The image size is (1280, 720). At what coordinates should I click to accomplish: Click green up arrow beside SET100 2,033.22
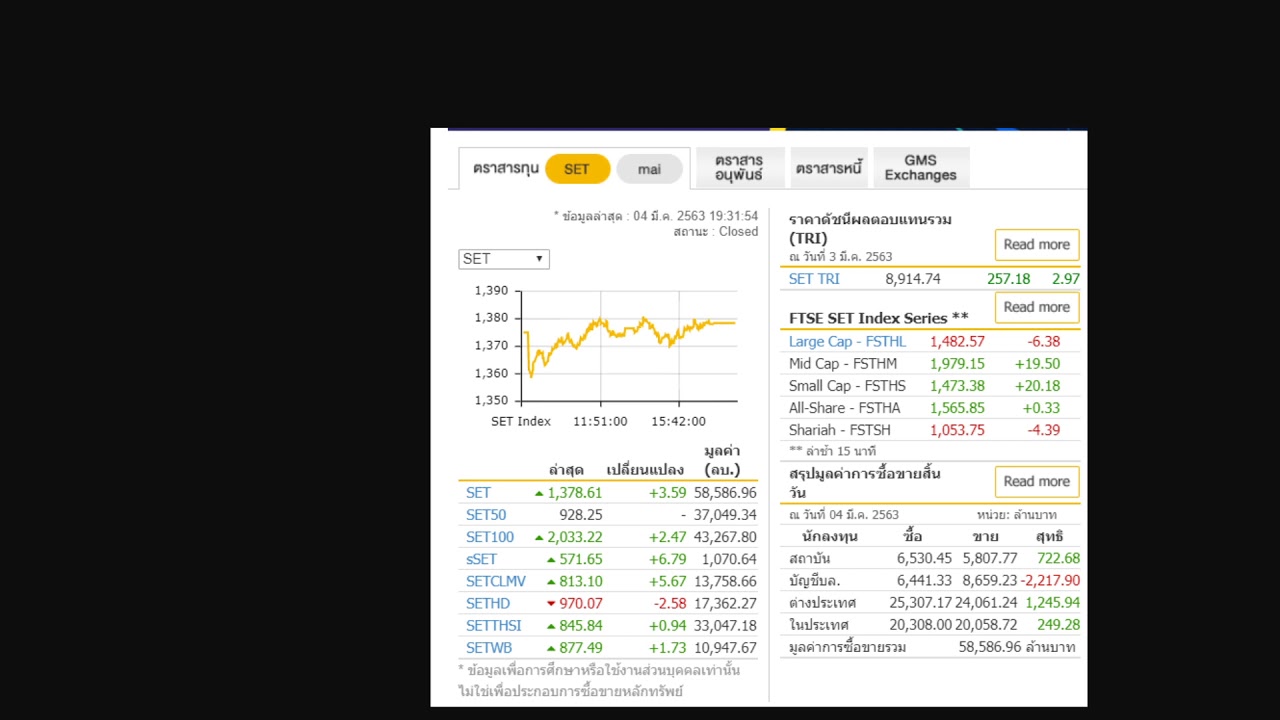[x=539, y=537]
